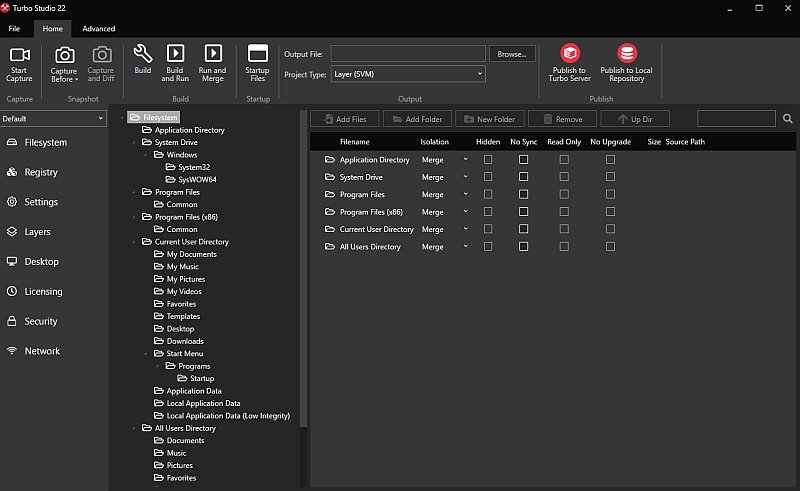
Task: Toggle No Sync for All Users Directory
Action: click(523, 247)
